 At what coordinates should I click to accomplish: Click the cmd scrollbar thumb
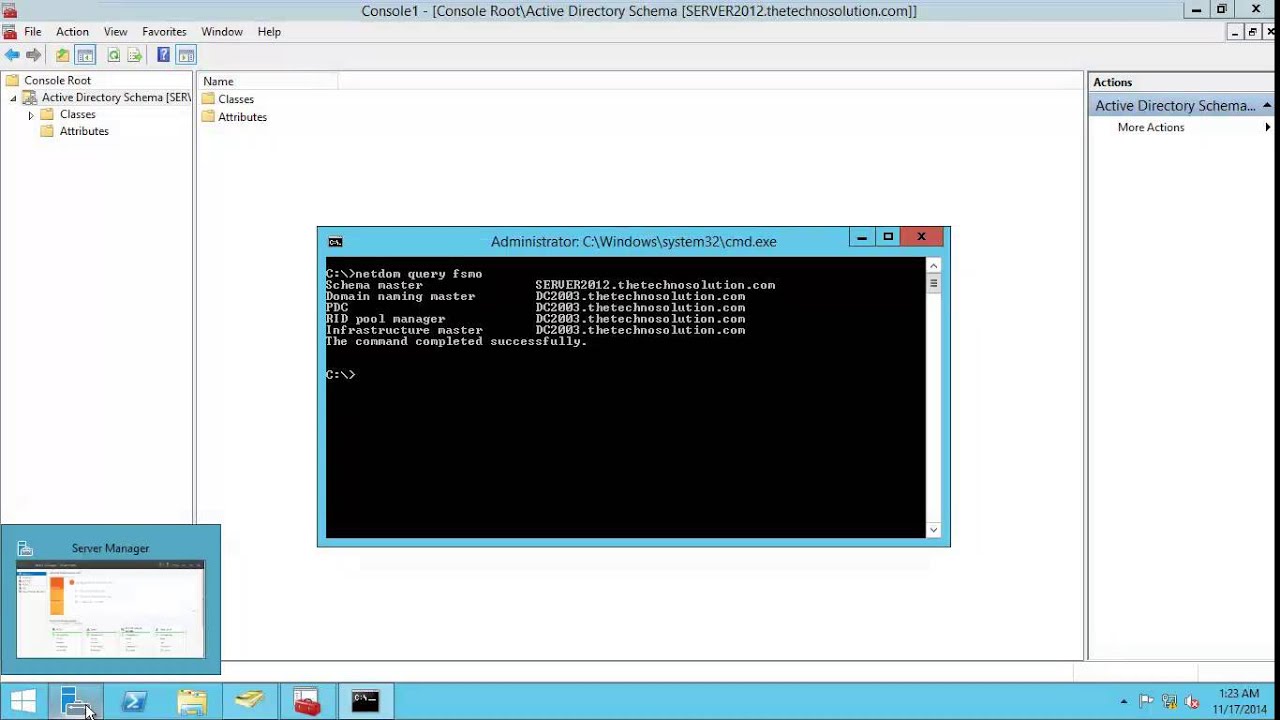(933, 283)
